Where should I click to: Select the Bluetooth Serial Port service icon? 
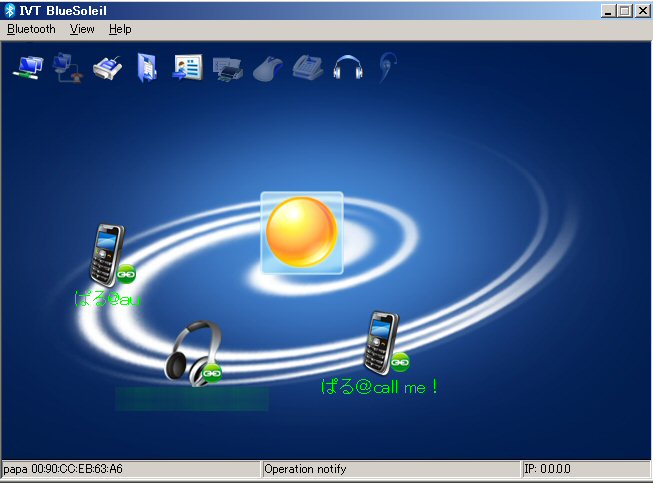pos(107,68)
